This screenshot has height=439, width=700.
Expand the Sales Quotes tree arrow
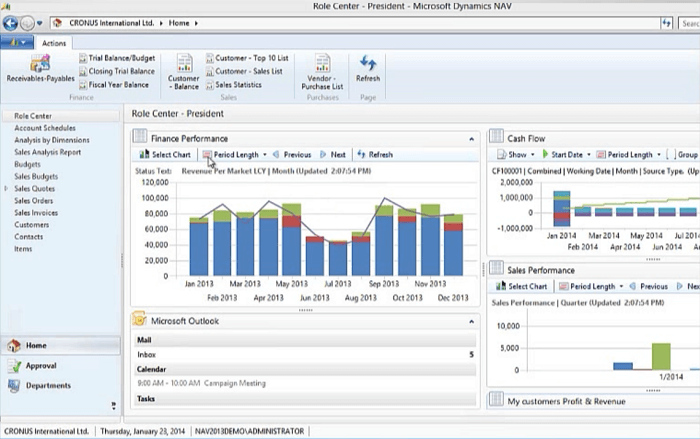[x=6, y=188]
